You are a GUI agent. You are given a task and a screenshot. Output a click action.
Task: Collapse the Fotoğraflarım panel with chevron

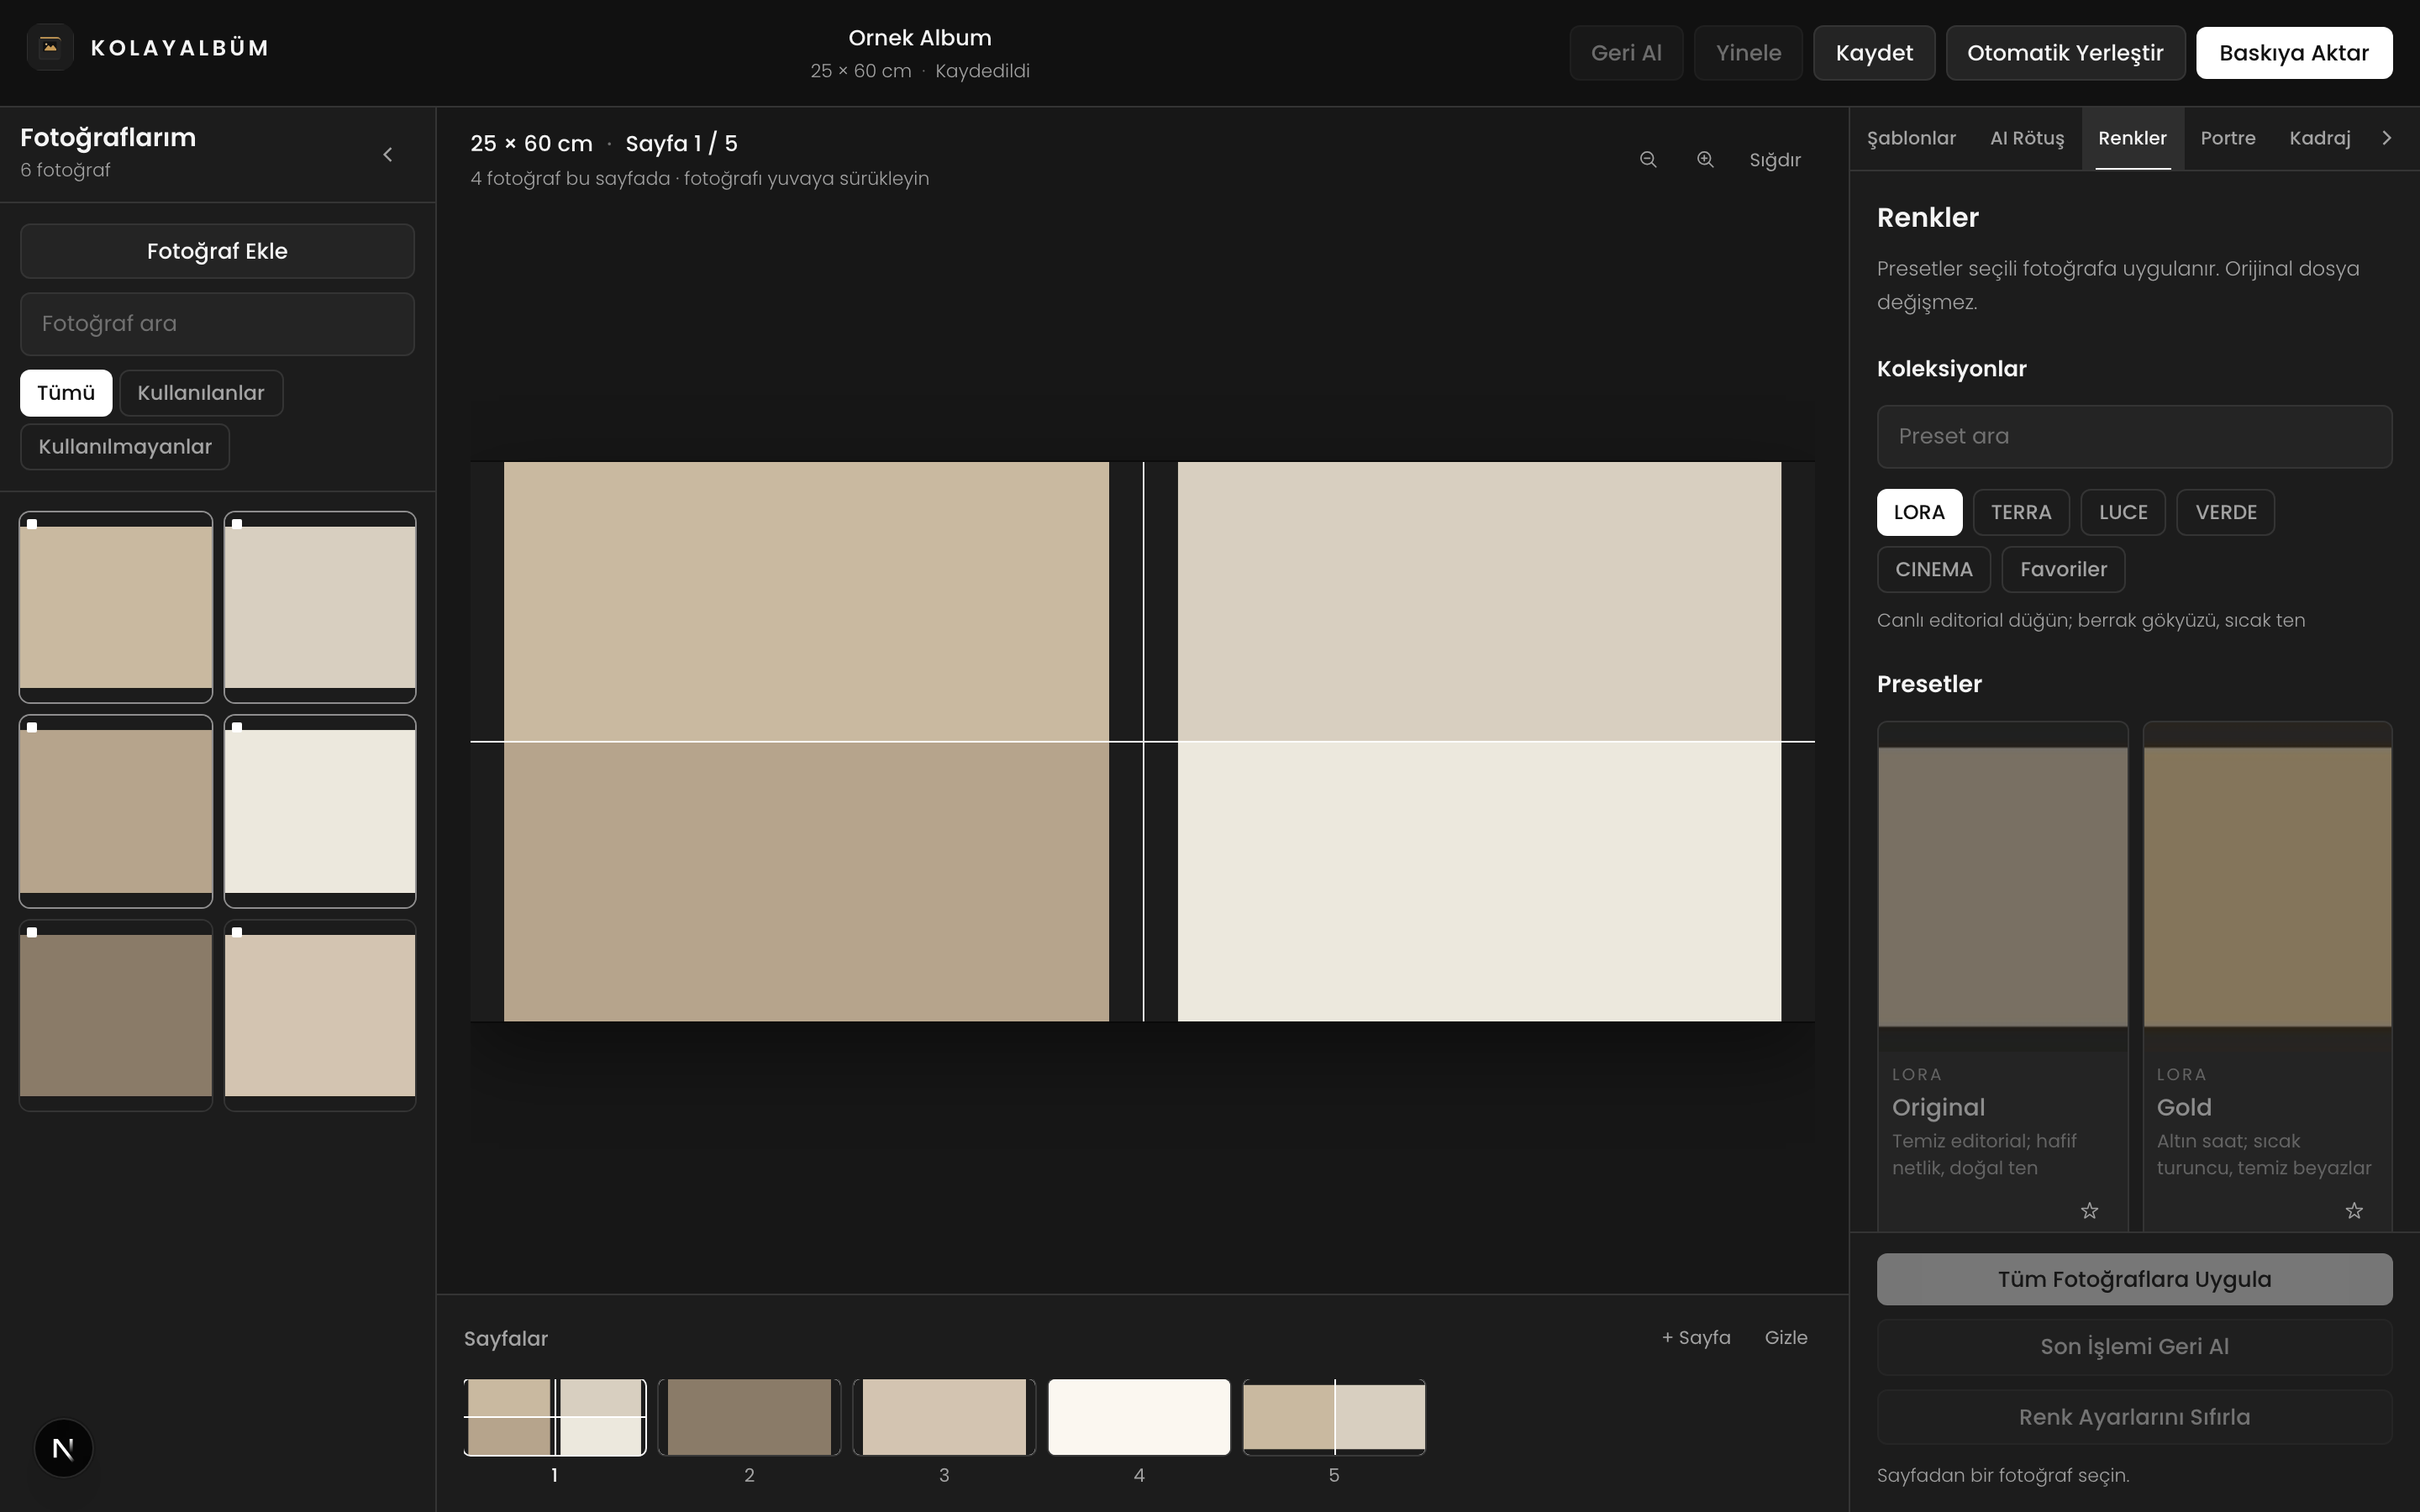[388, 155]
